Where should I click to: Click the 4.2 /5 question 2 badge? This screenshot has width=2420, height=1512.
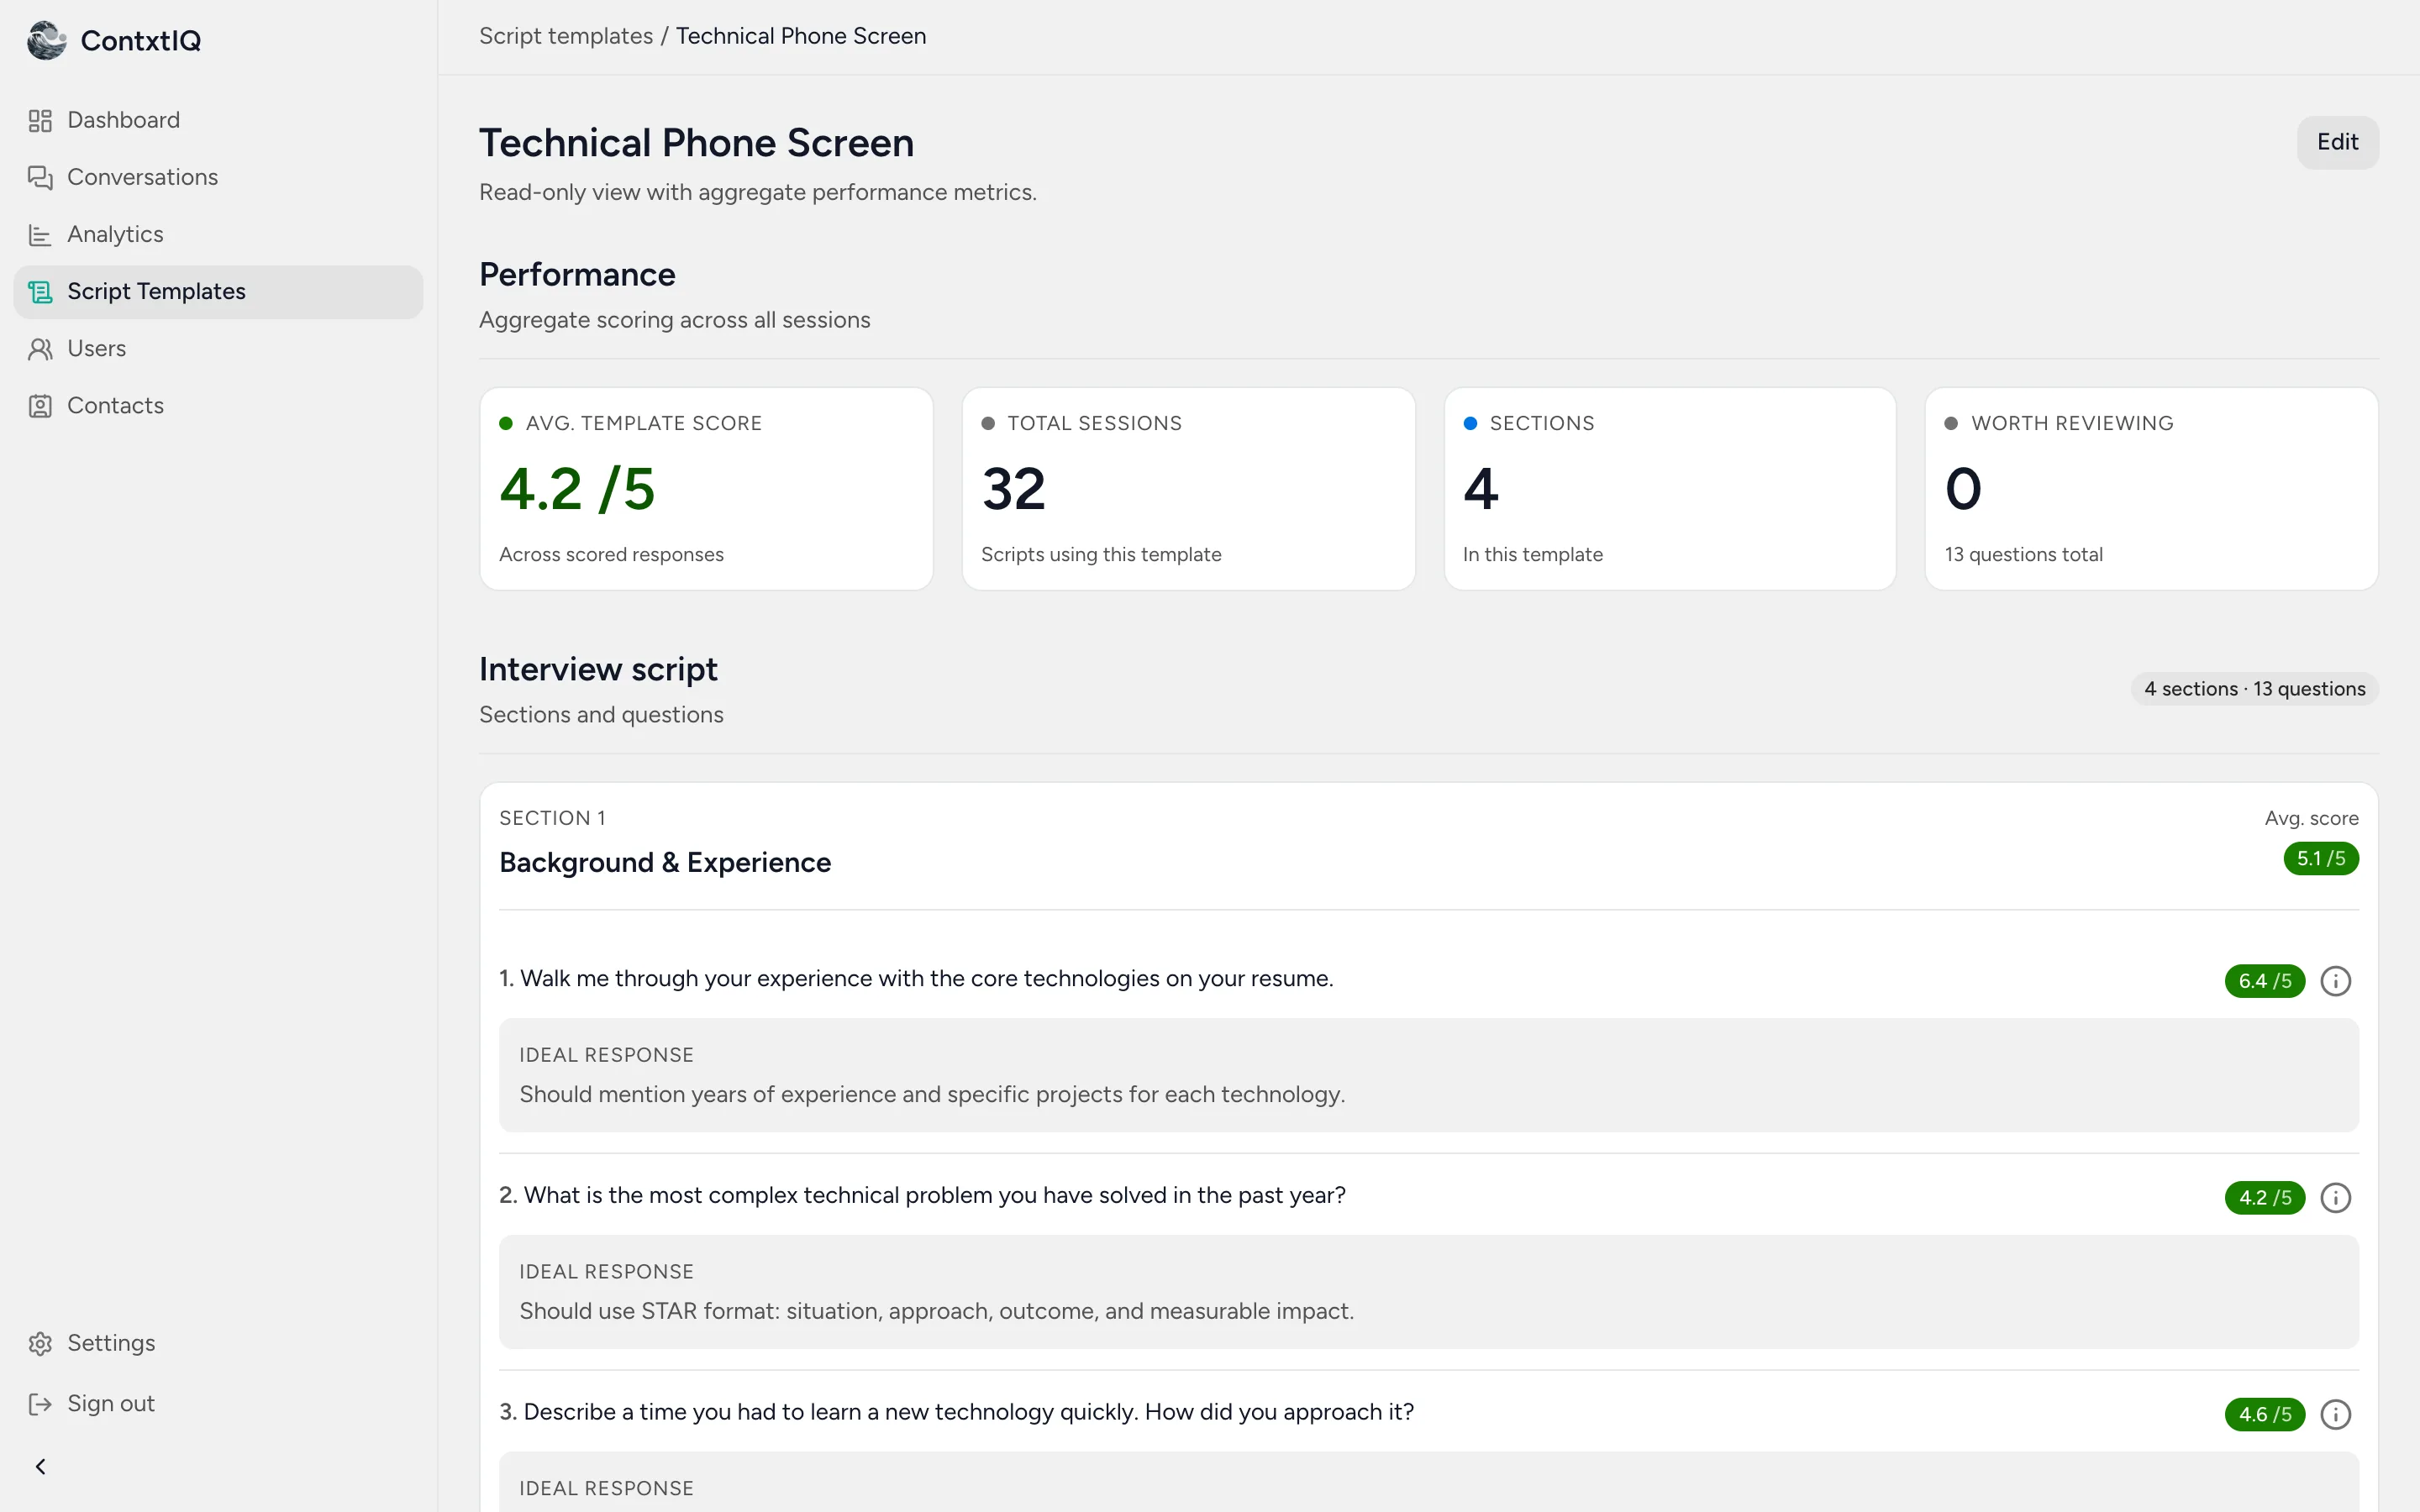(2265, 1198)
